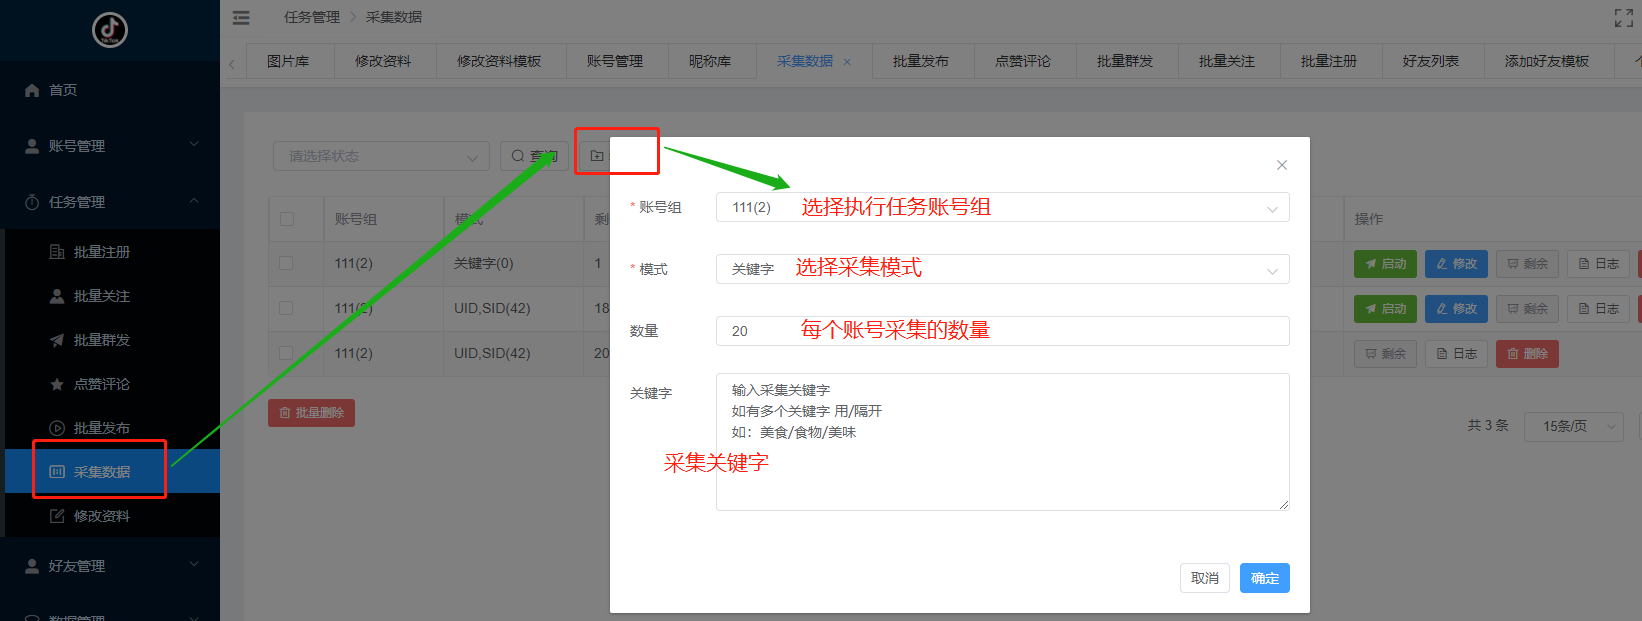The image size is (1642, 621).
Task: Click the add-folder icon button beside search
Action: point(597,156)
